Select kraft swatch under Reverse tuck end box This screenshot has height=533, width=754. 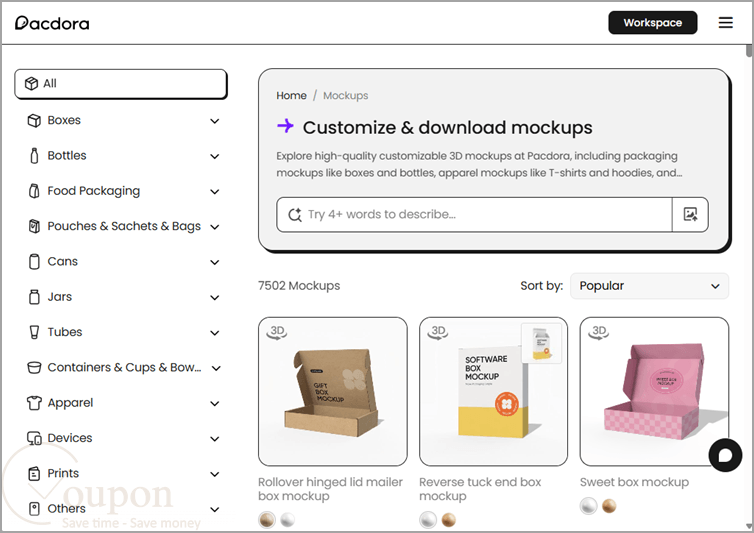pos(449,520)
